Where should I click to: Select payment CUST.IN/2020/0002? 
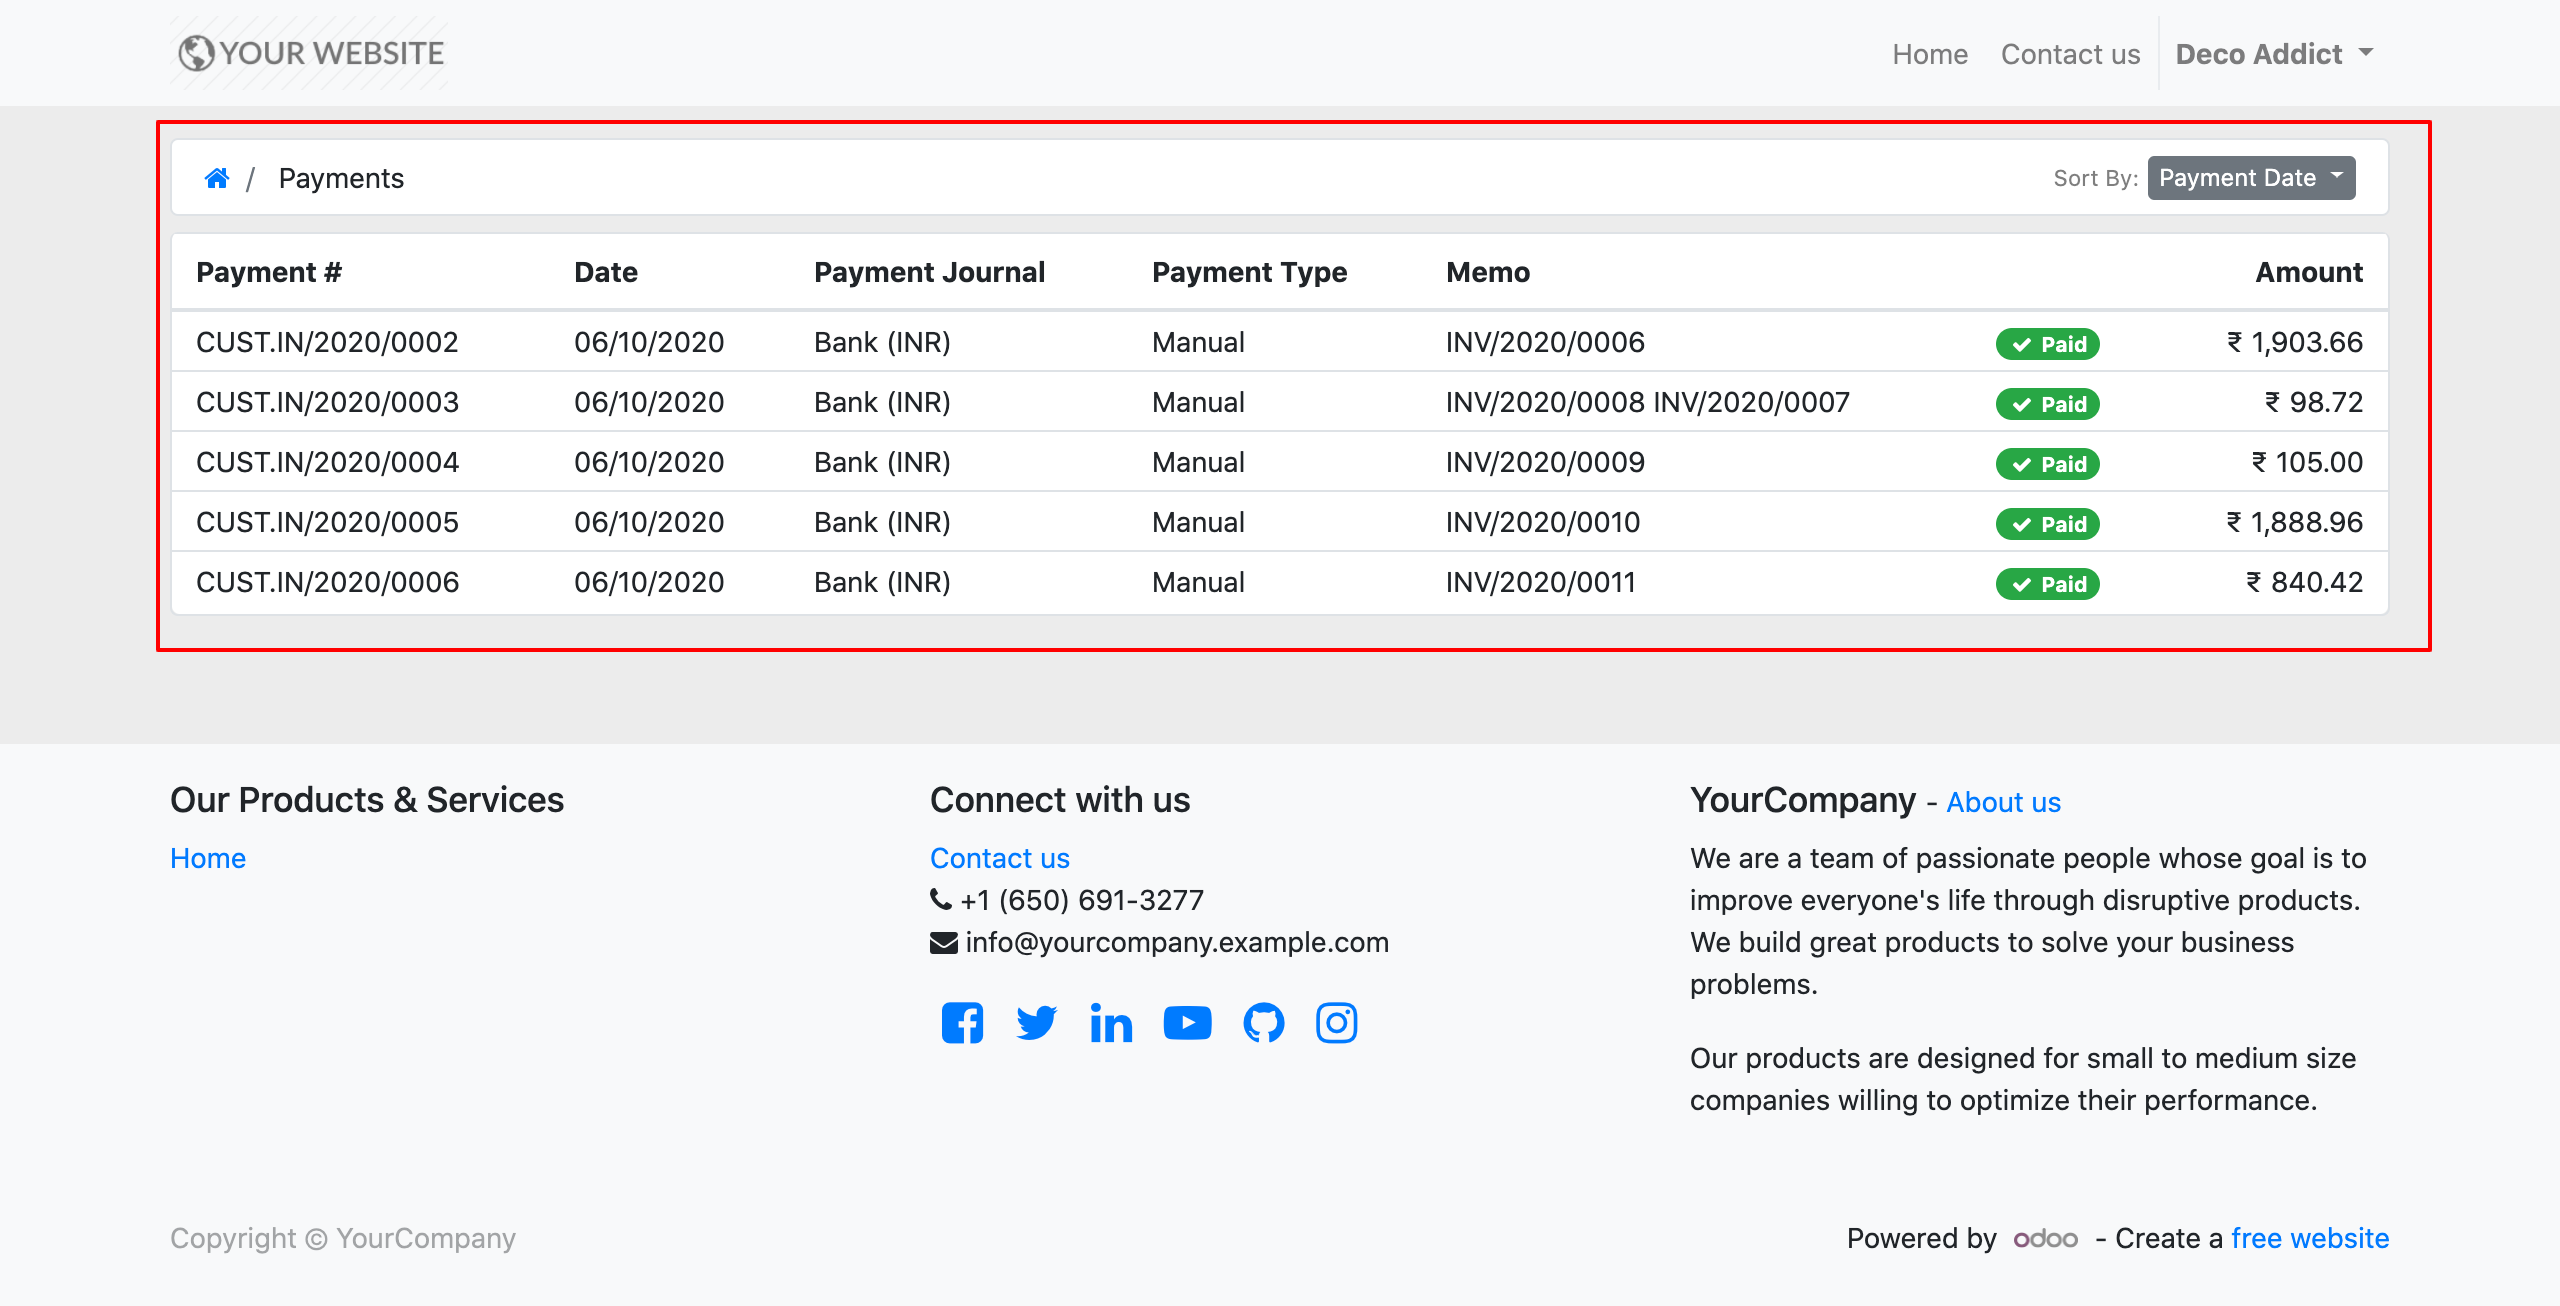pos(327,342)
